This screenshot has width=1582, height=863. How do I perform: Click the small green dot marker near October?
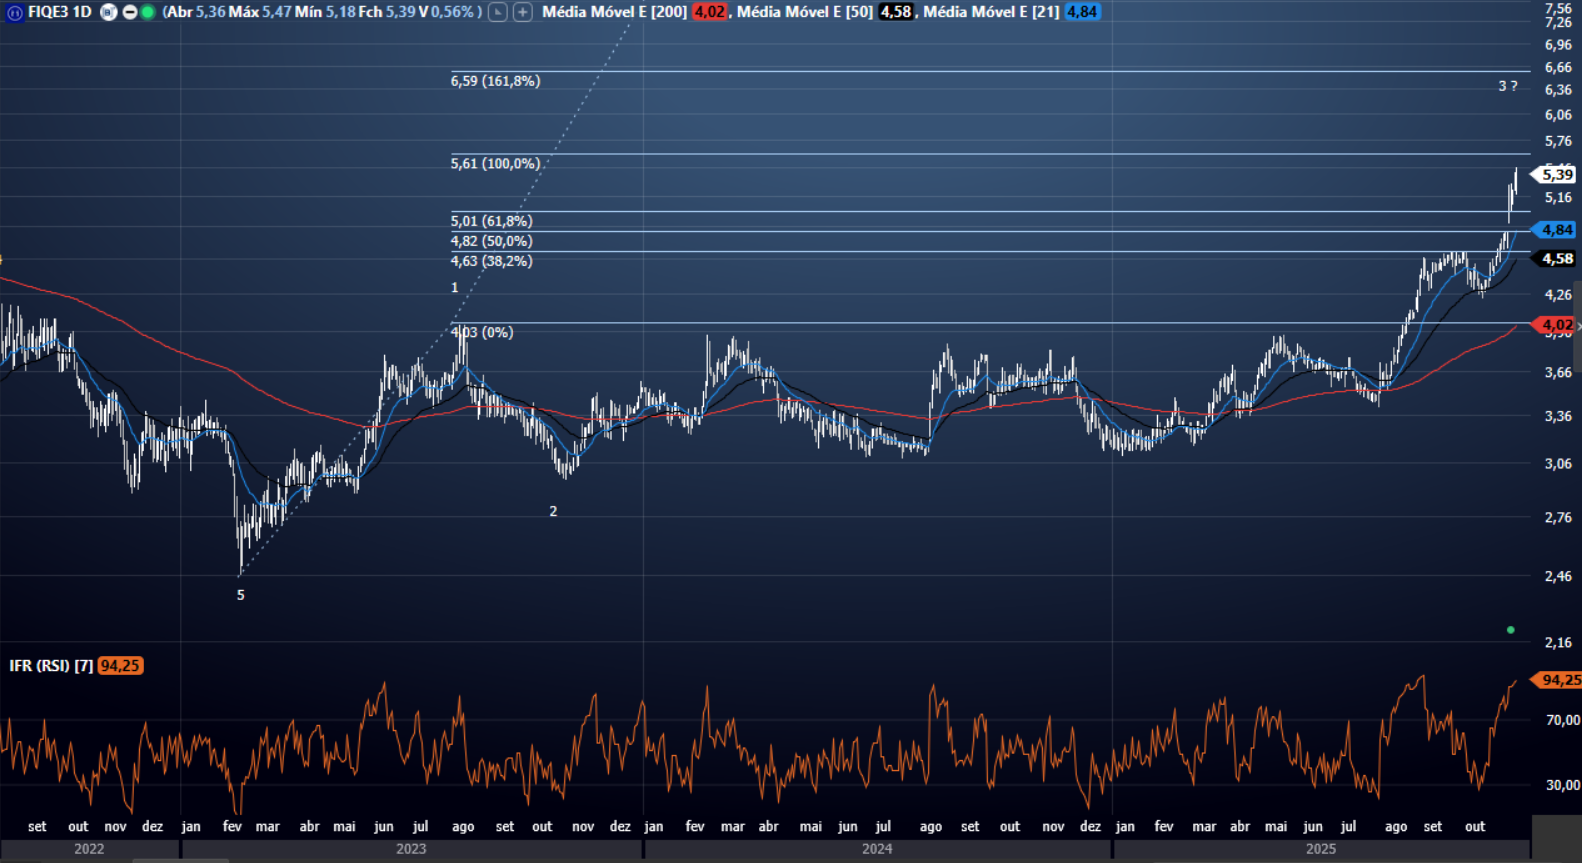[x=1510, y=630]
